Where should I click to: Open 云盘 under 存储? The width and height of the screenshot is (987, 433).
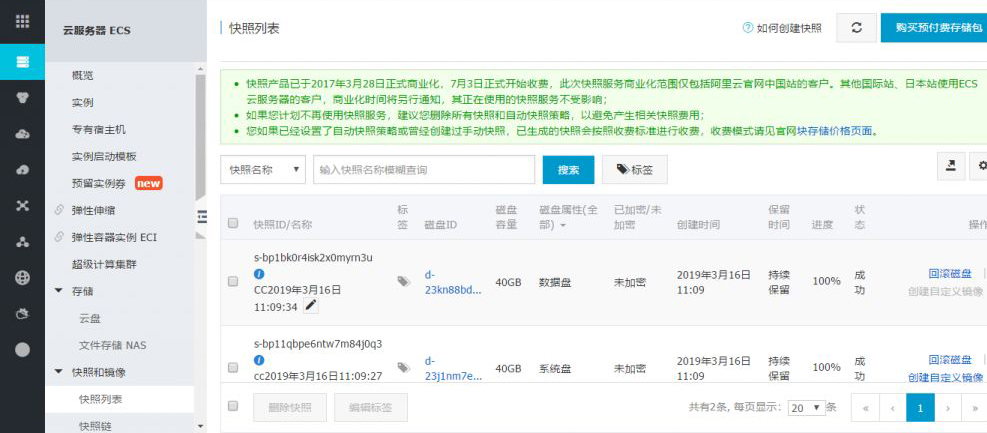point(90,318)
